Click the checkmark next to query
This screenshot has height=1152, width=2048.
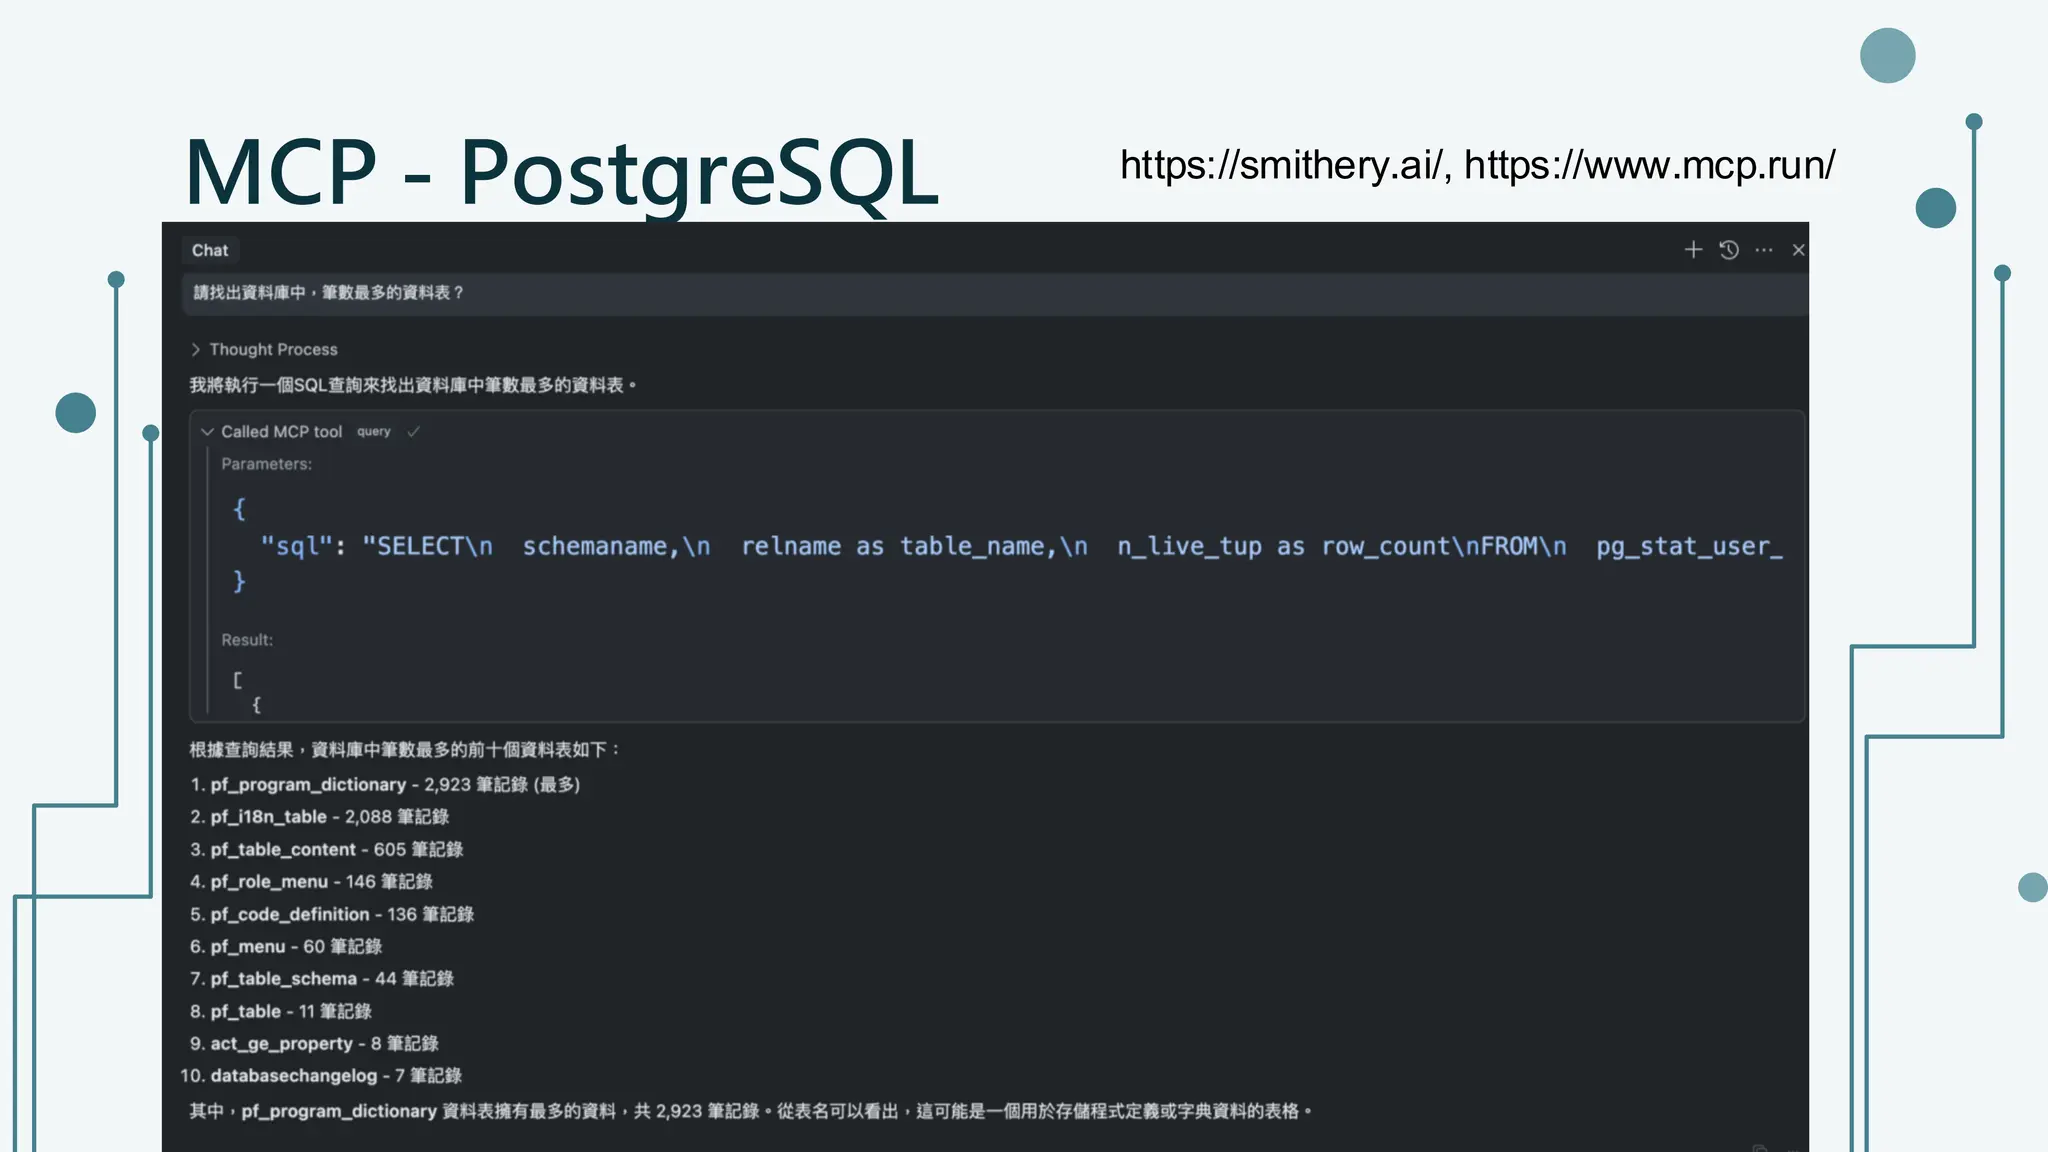[x=413, y=432]
